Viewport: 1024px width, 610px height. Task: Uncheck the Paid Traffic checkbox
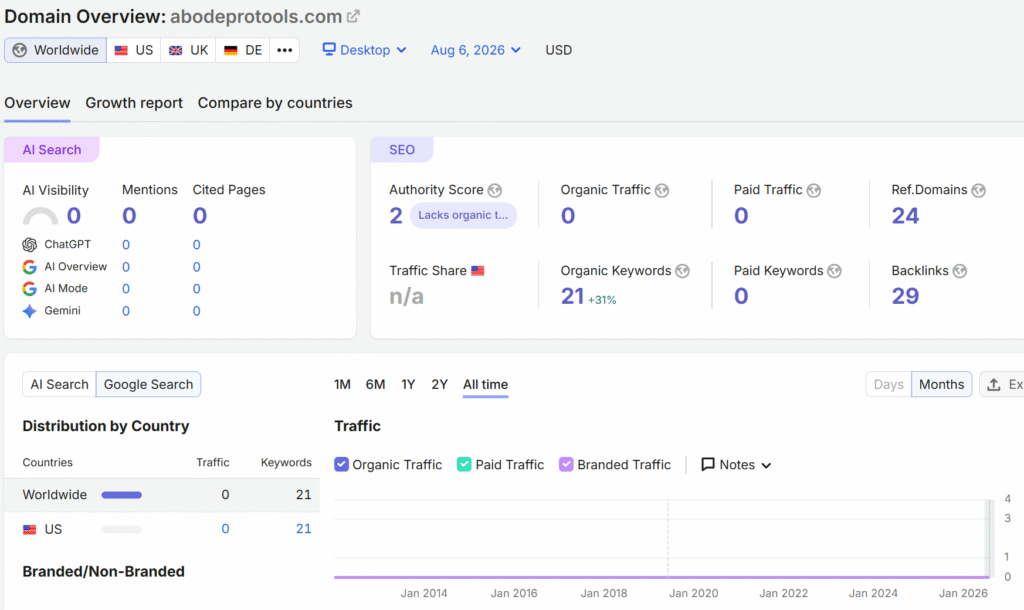[x=464, y=464]
